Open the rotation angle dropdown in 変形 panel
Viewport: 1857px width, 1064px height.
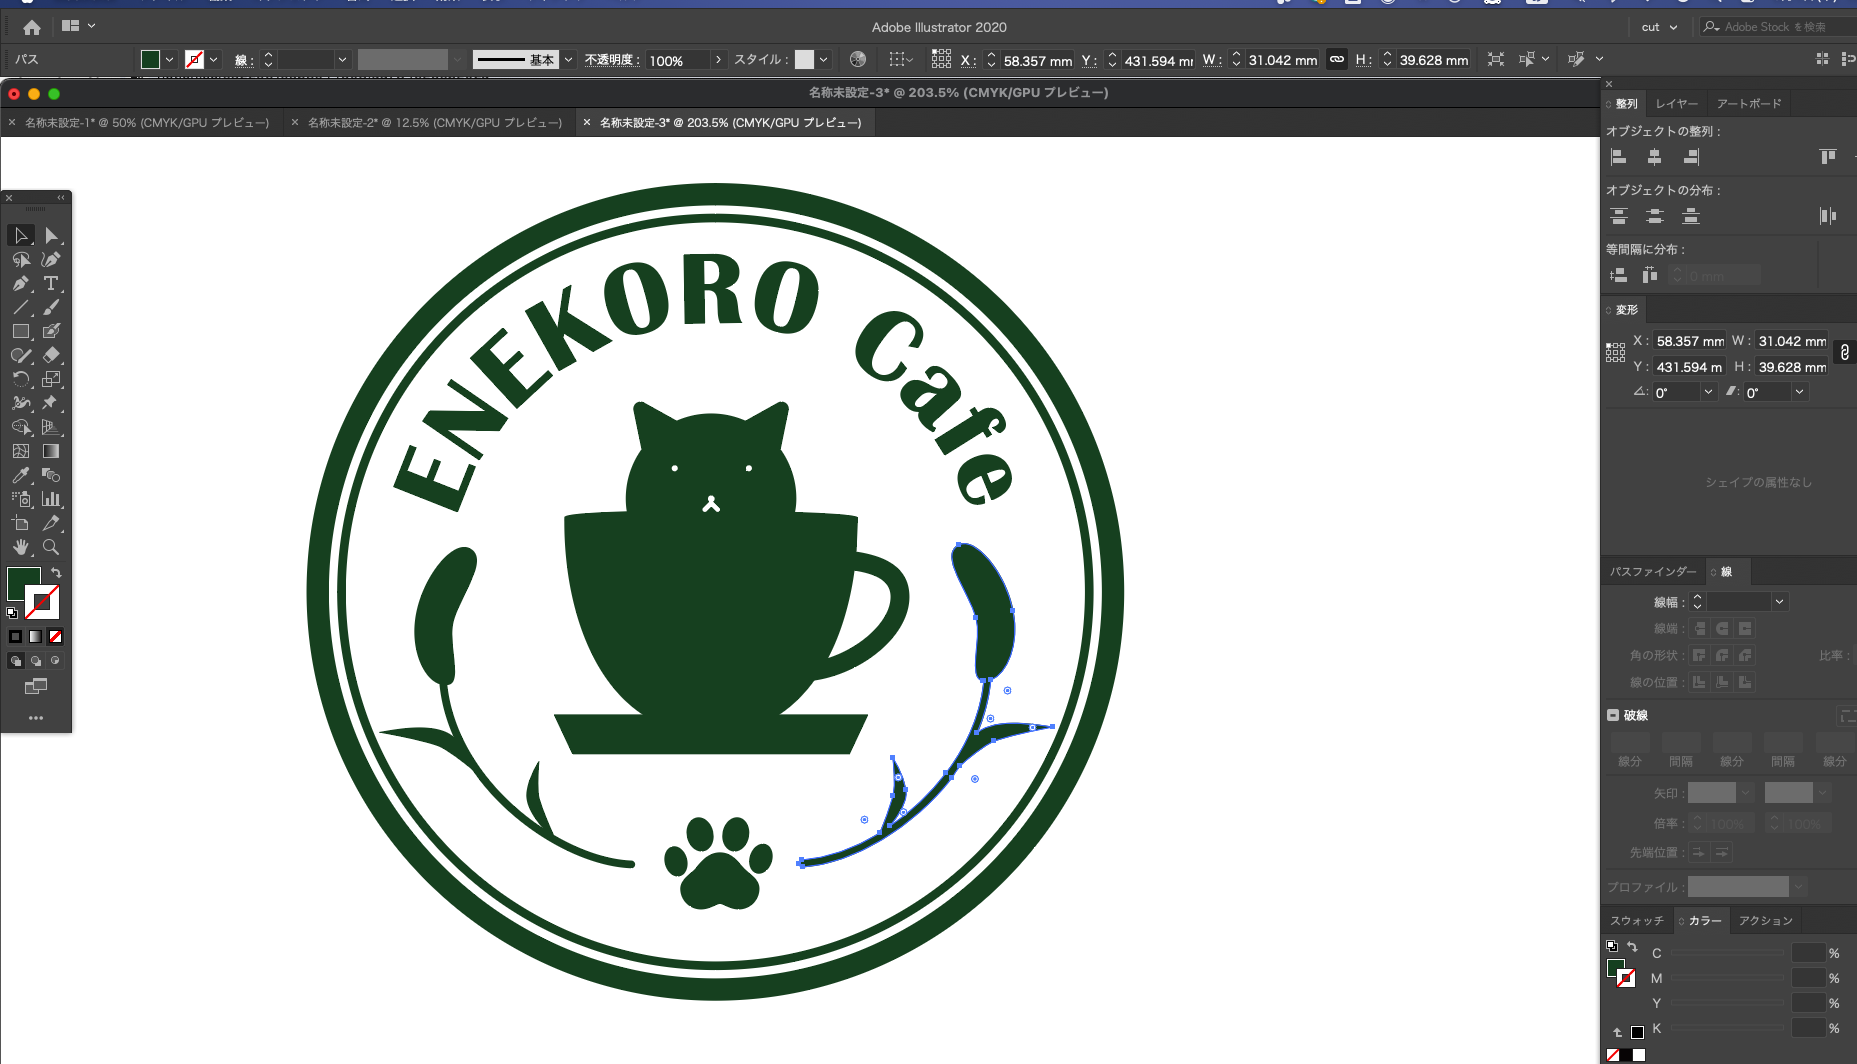coord(1708,392)
